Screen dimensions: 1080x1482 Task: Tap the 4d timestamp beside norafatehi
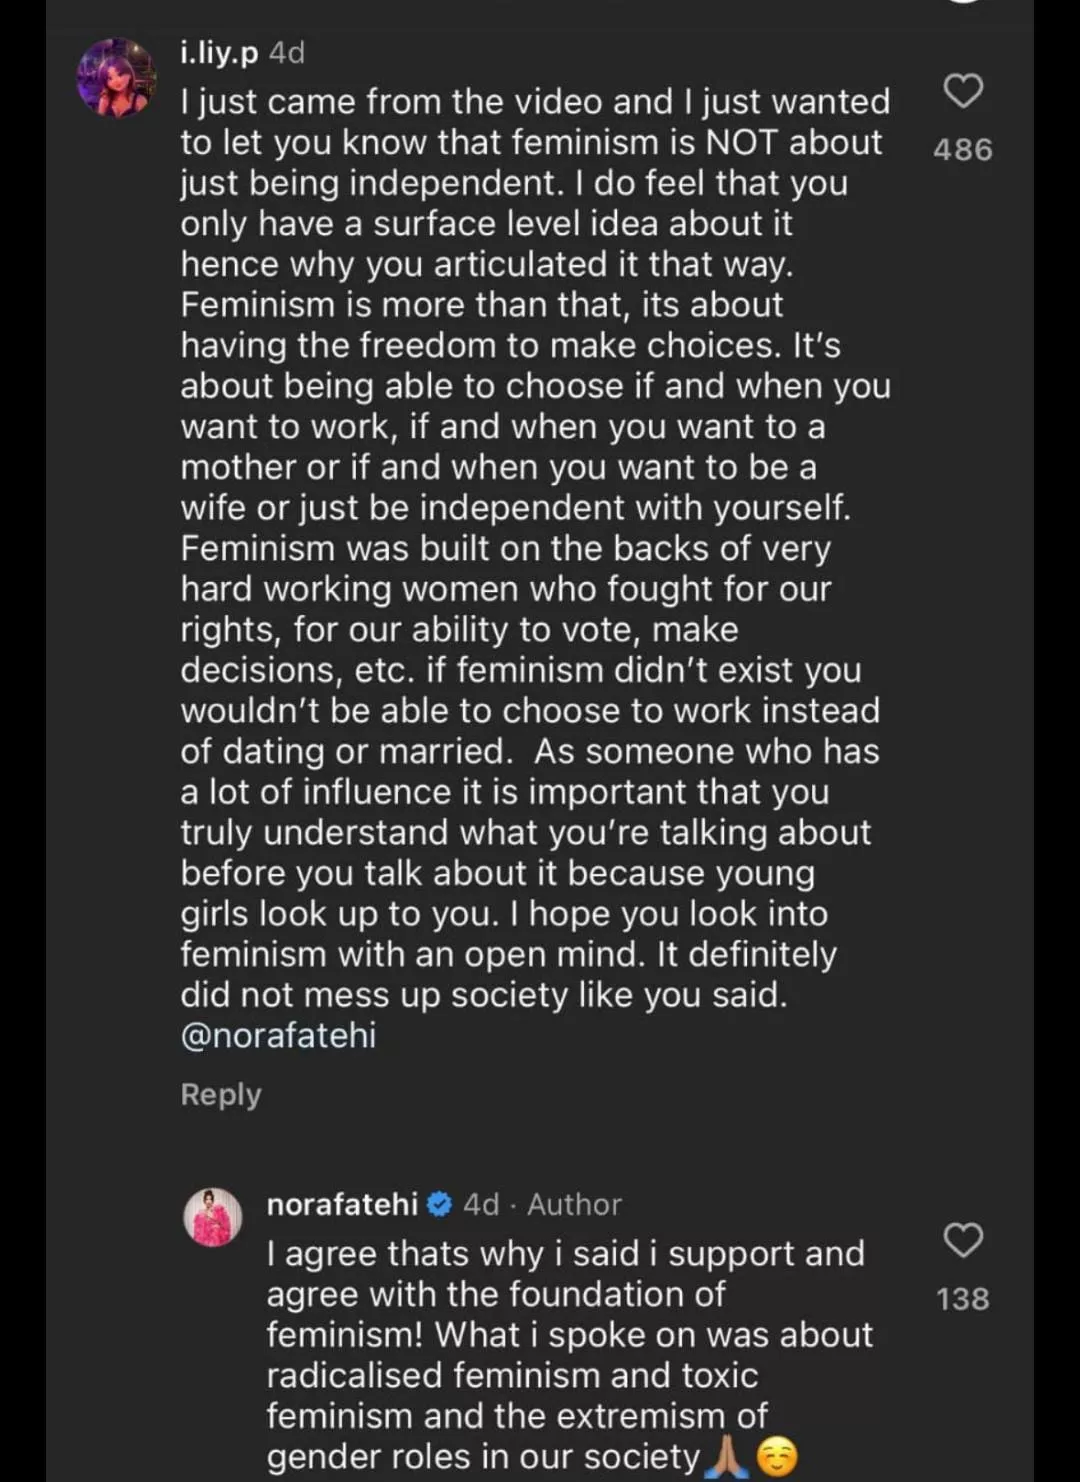click(x=481, y=1204)
